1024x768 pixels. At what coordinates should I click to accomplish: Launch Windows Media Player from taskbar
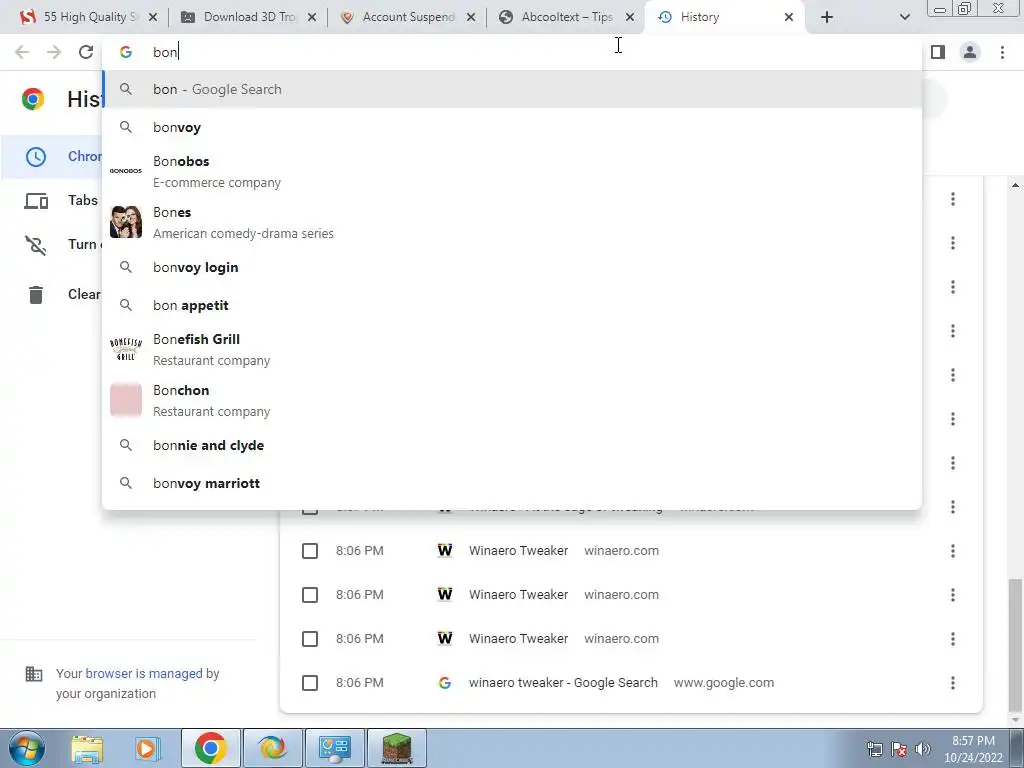tap(148, 748)
